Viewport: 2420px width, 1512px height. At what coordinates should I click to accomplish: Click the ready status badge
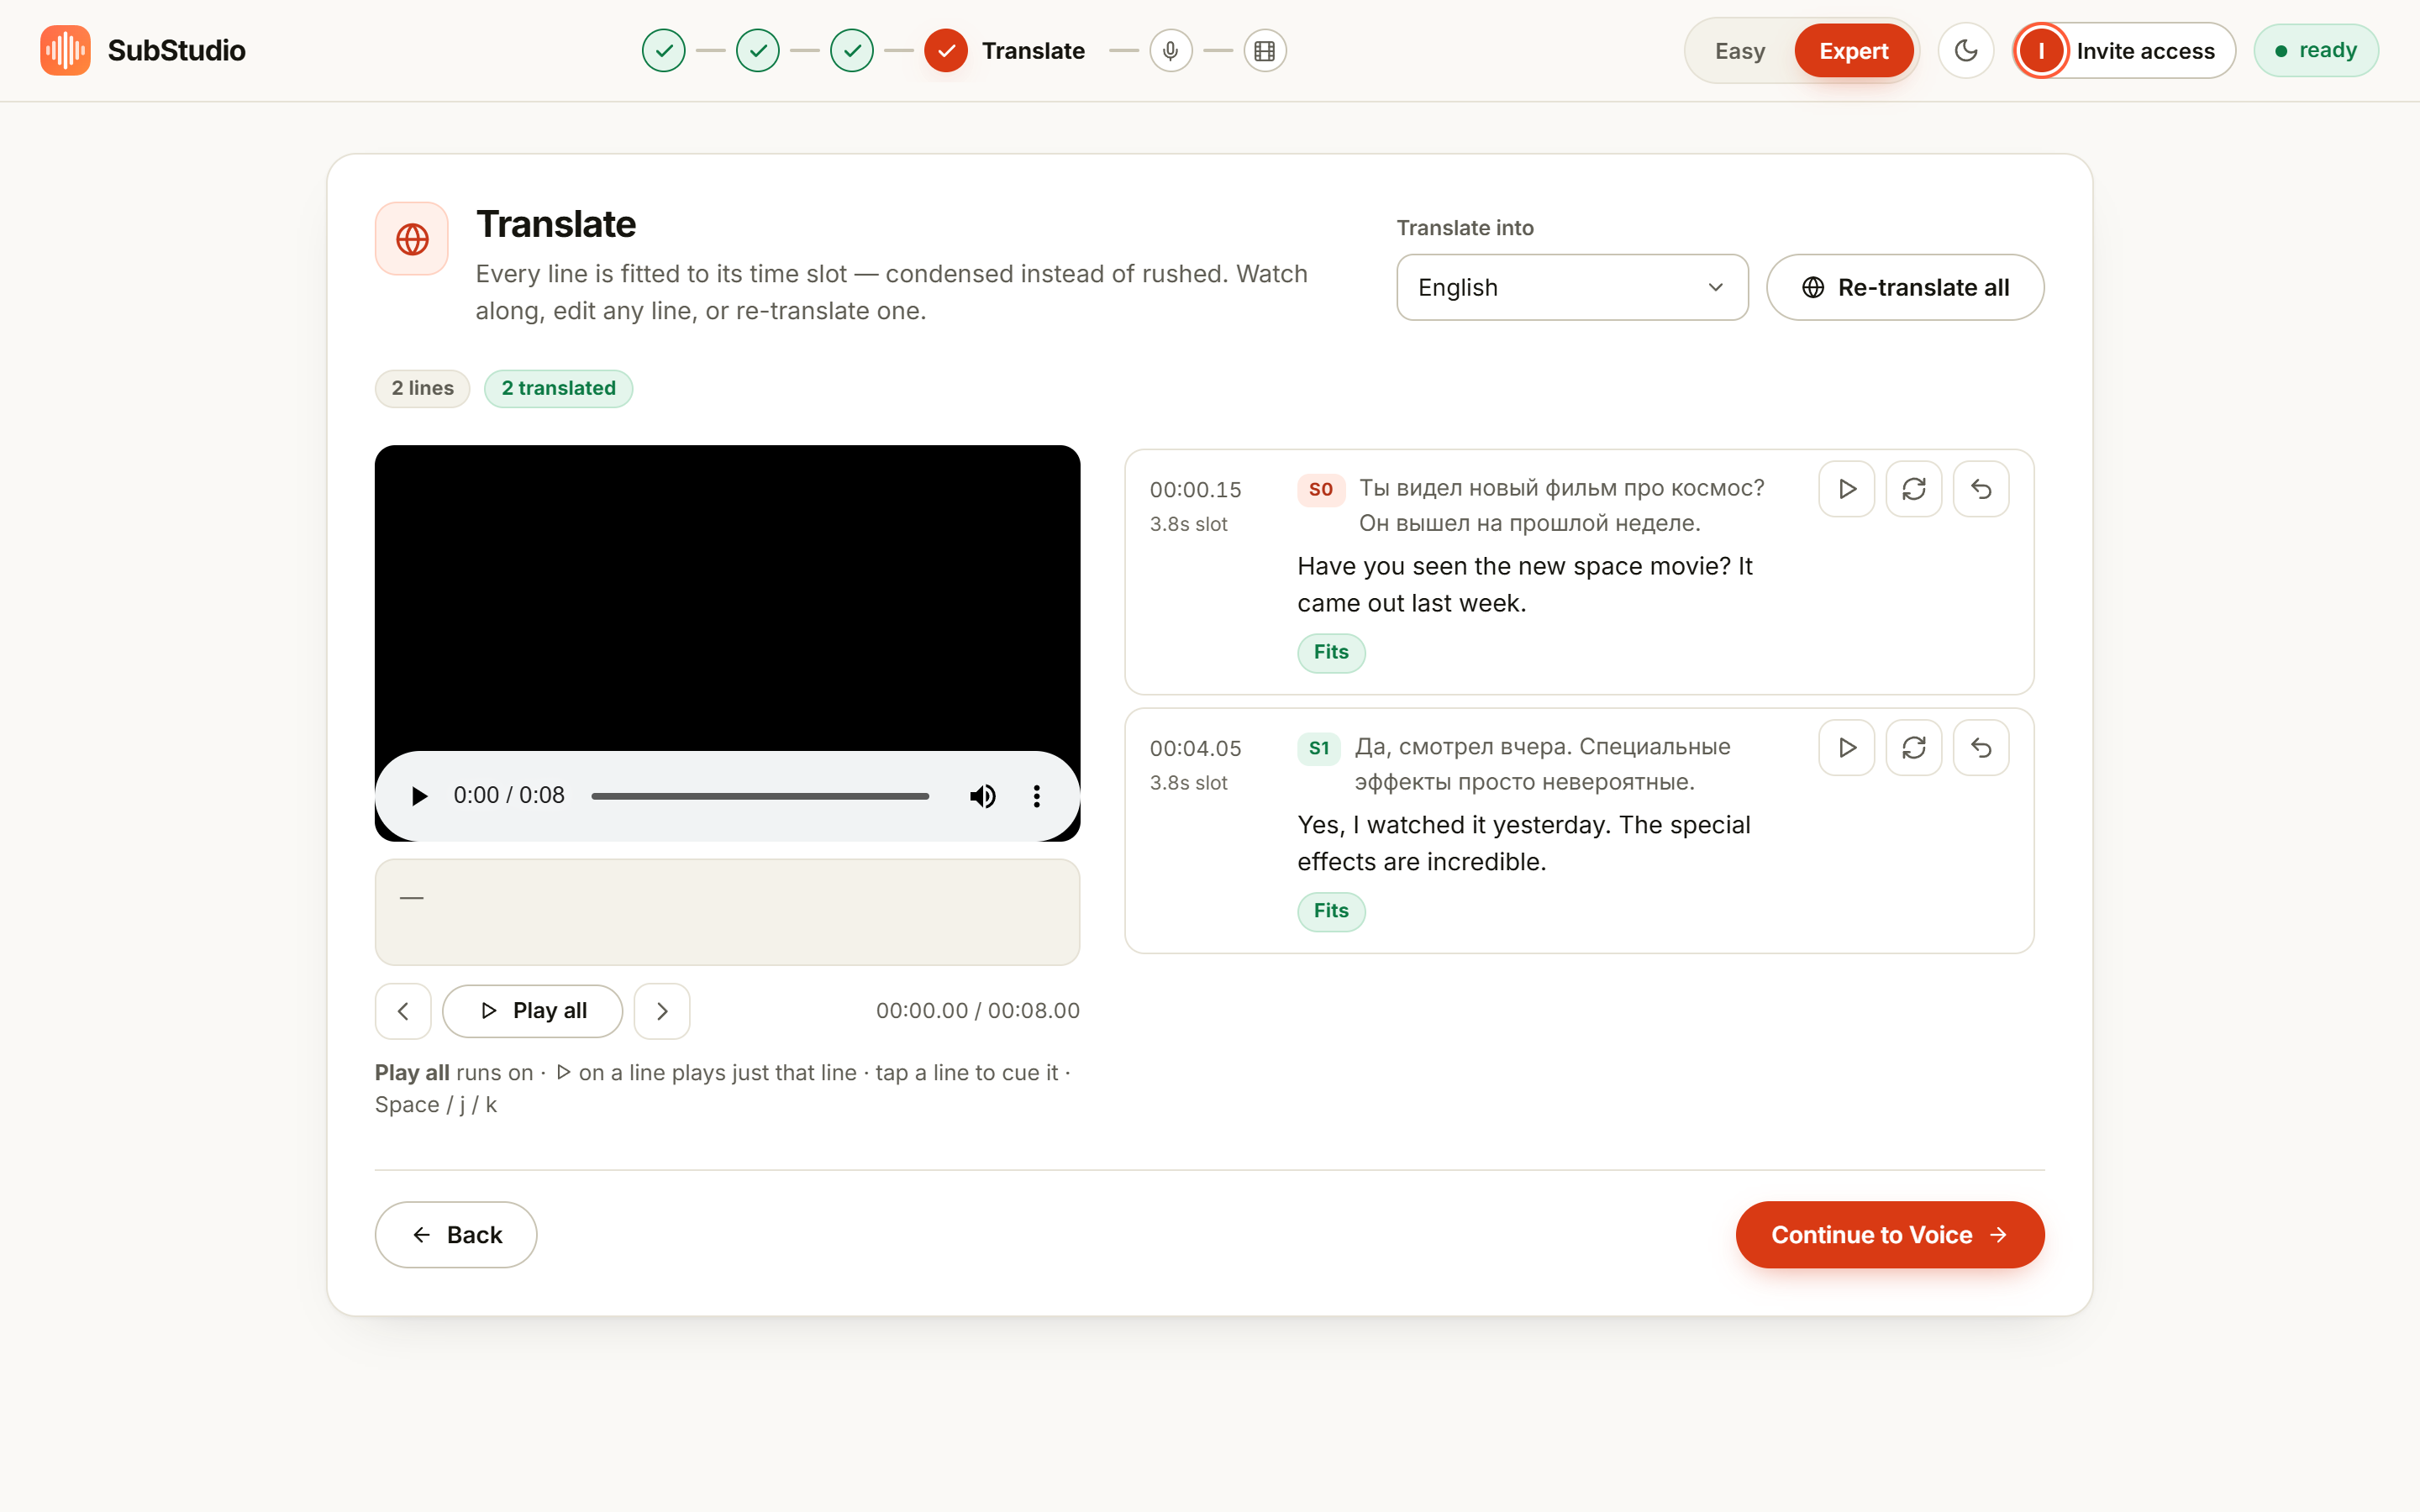[x=2316, y=50]
